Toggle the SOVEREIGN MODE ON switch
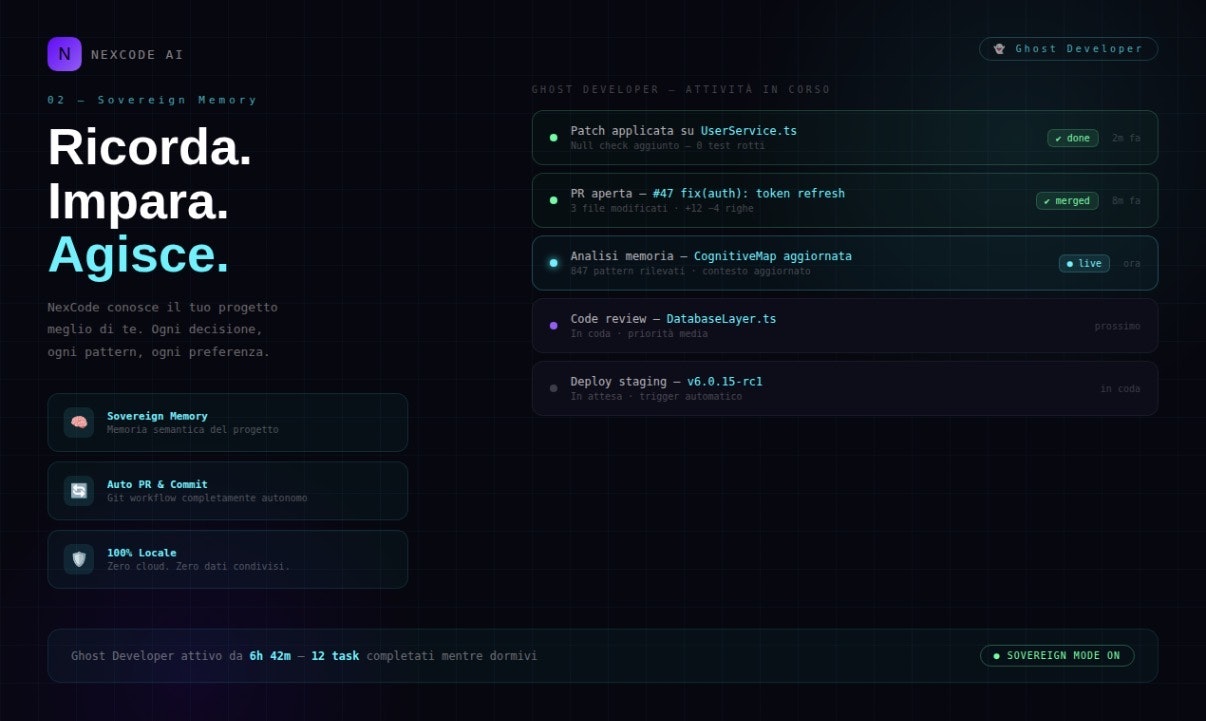 [x=1057, y=655]
